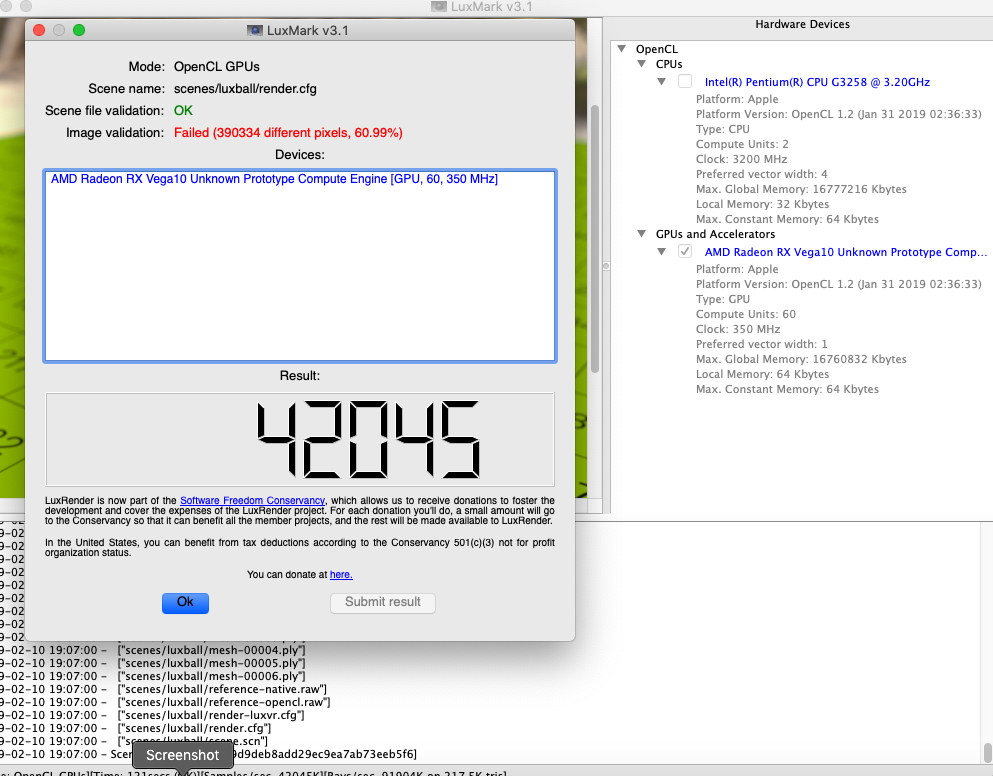Open the donate 'here.' link
This screenshot has height=776, width=993.
pyautogui.click(x=341, y=575)
